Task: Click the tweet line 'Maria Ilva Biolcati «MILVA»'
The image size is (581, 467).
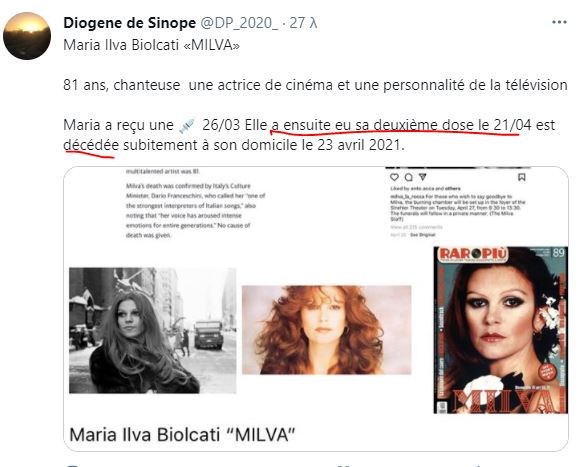Action: click(152, 45)
